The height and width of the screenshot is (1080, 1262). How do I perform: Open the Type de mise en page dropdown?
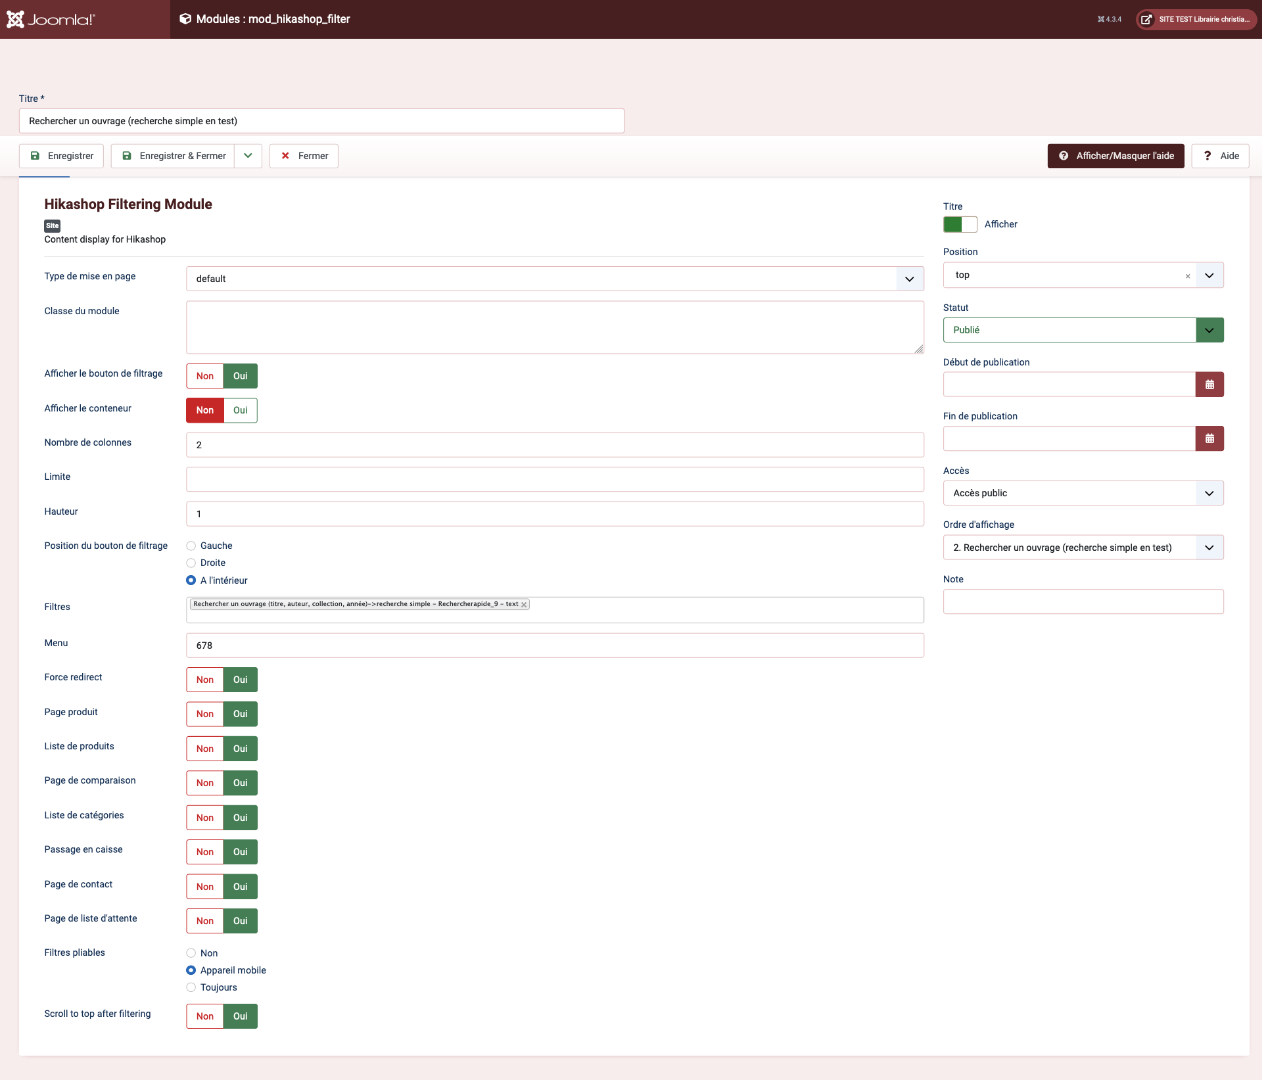coord(555,279)
